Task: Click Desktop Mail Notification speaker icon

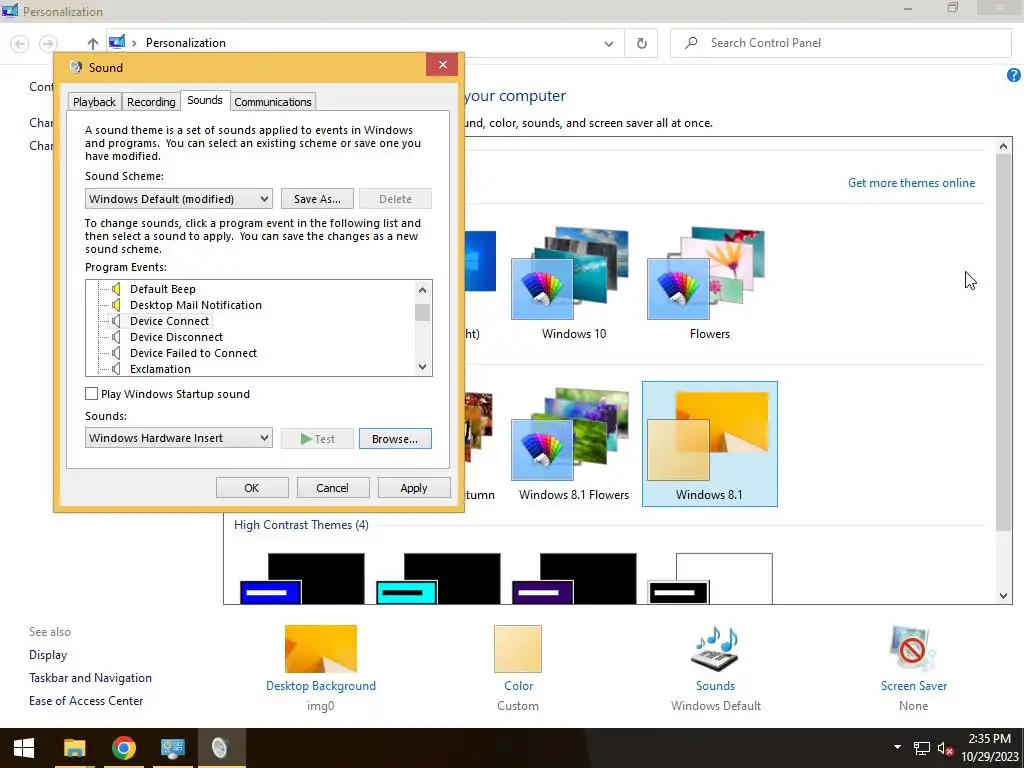Action: point(116,305)
